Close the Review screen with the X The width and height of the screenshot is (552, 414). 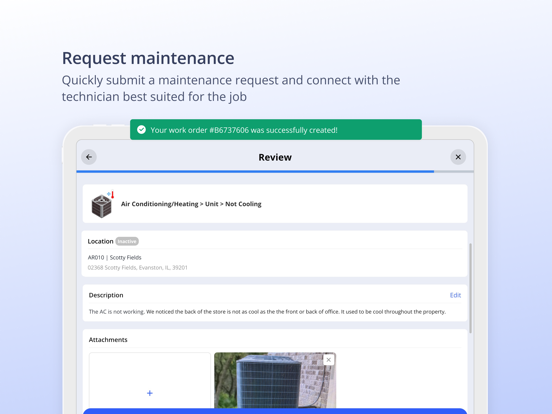pyautogui.click(x=458, y=157)
